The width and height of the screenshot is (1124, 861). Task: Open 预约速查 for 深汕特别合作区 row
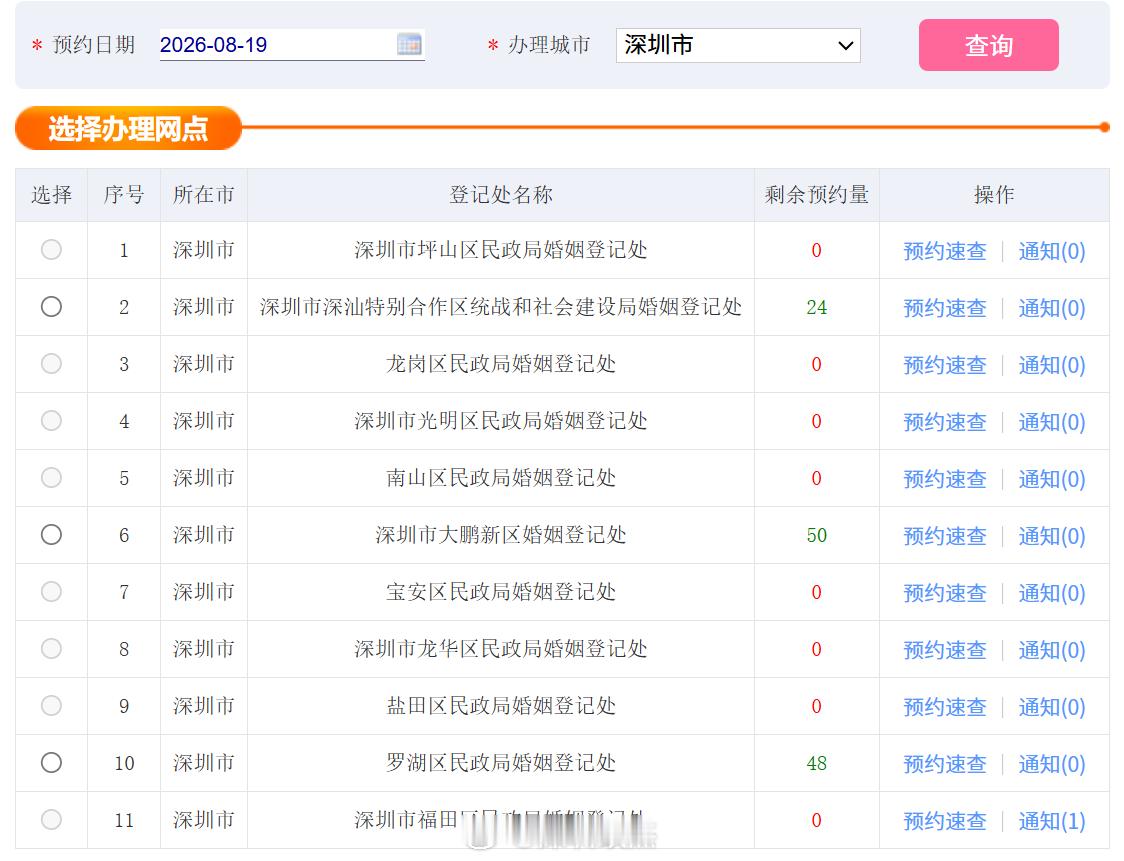pyautogui.click(x=945, y=308)
